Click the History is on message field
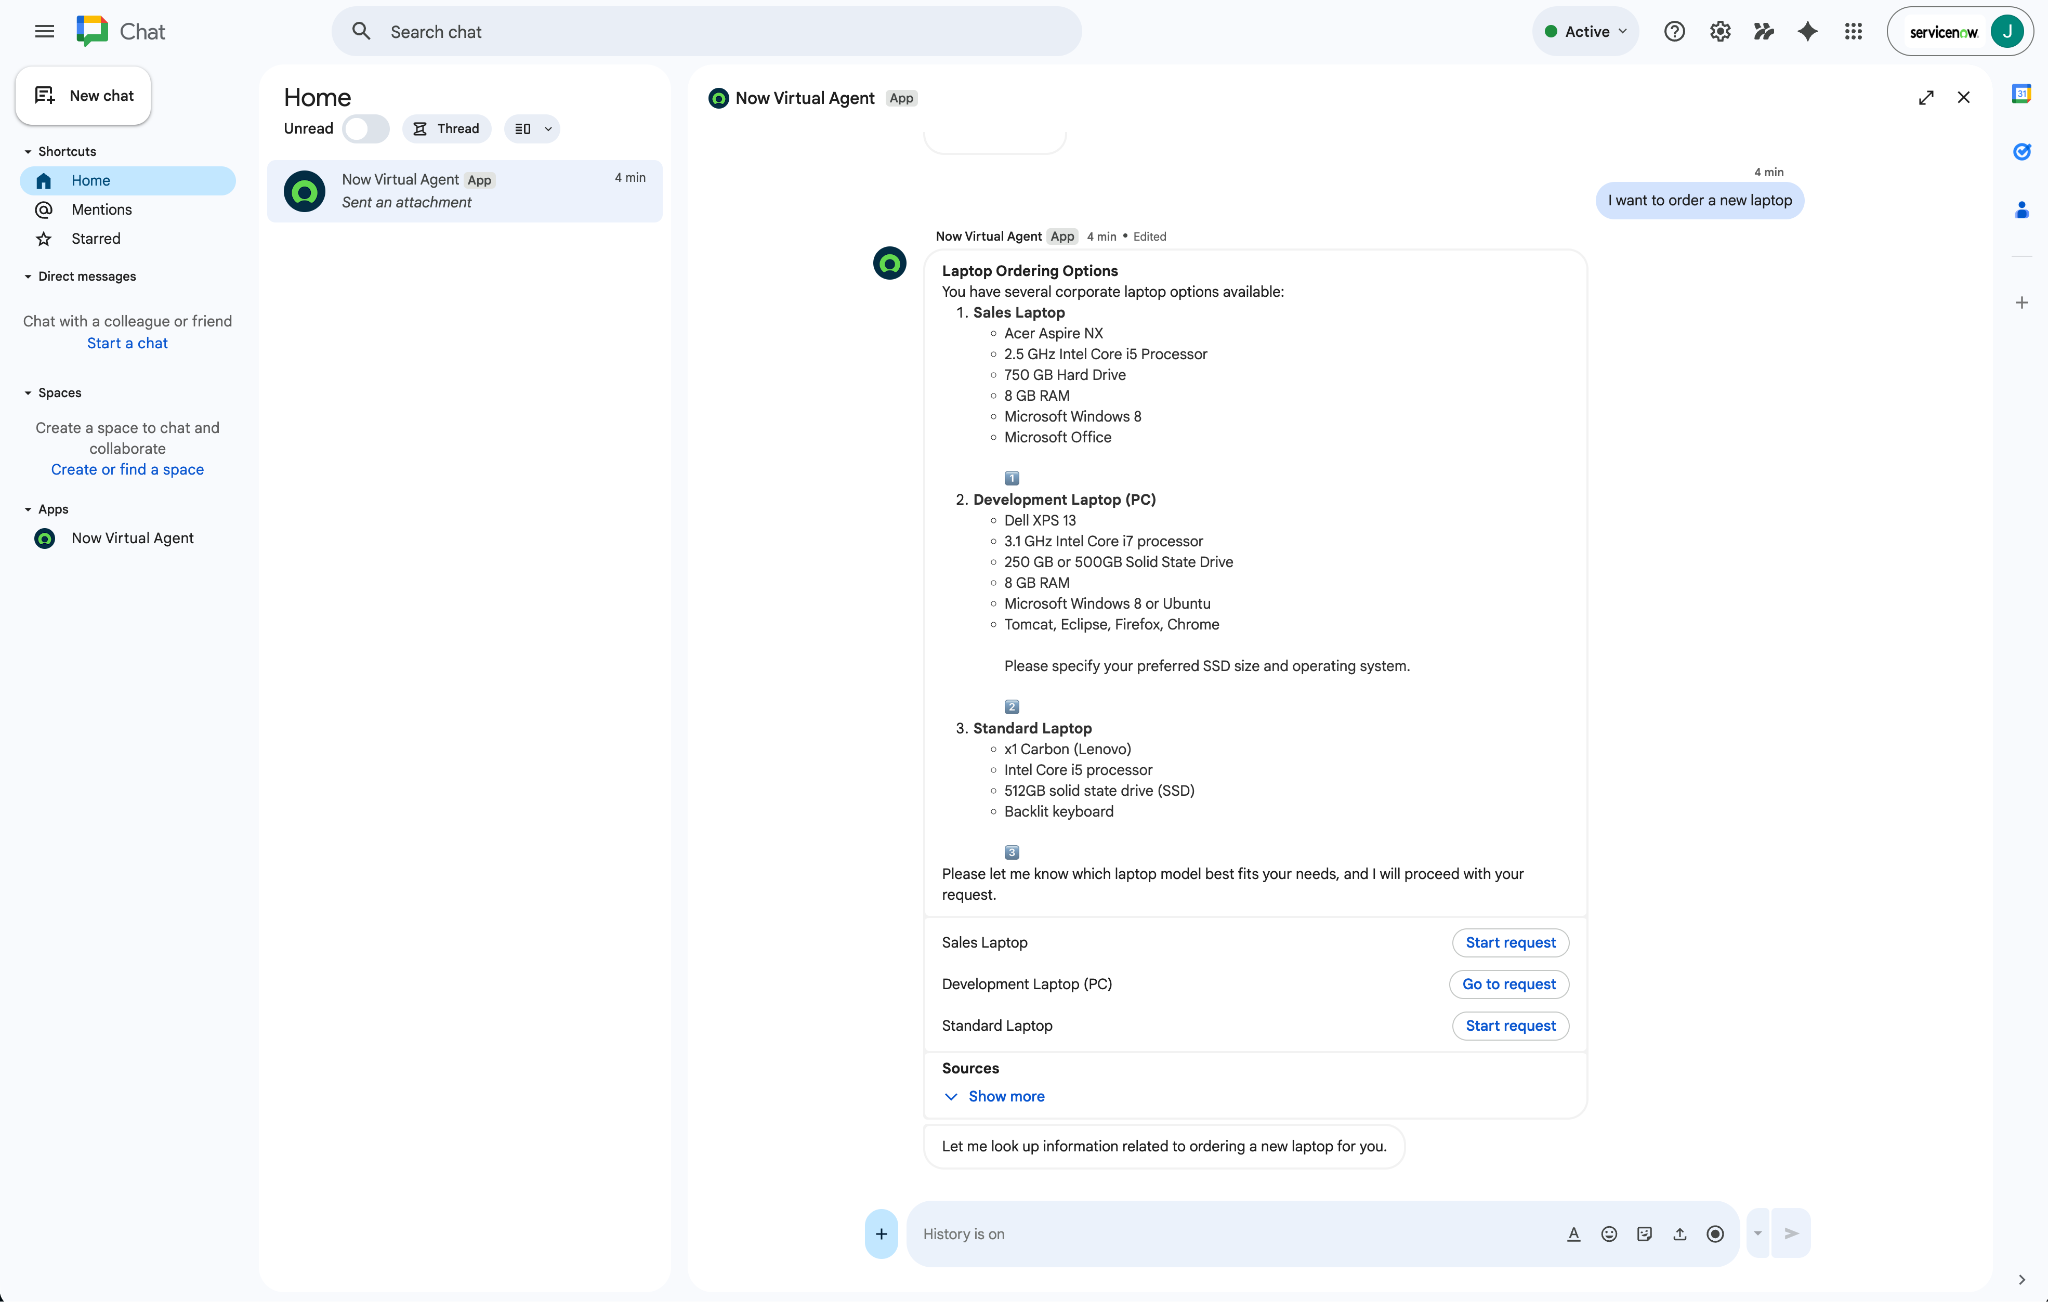Image resolution: width=2048 pixels, height=1302 pixels. [1235, 1233]
